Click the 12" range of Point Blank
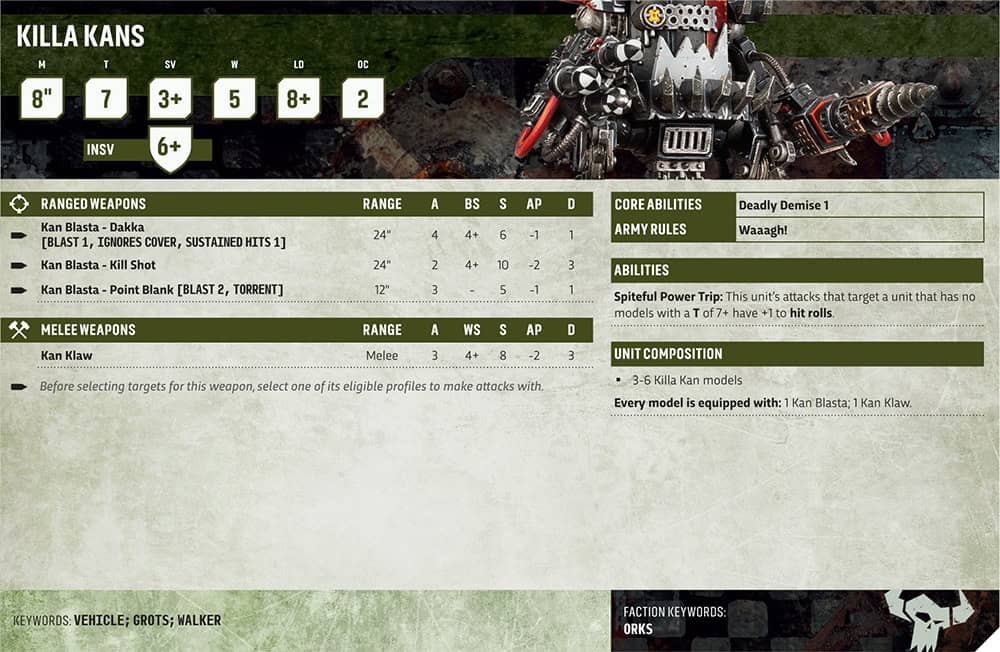1000x652 pixels. (x=382, y=290)
